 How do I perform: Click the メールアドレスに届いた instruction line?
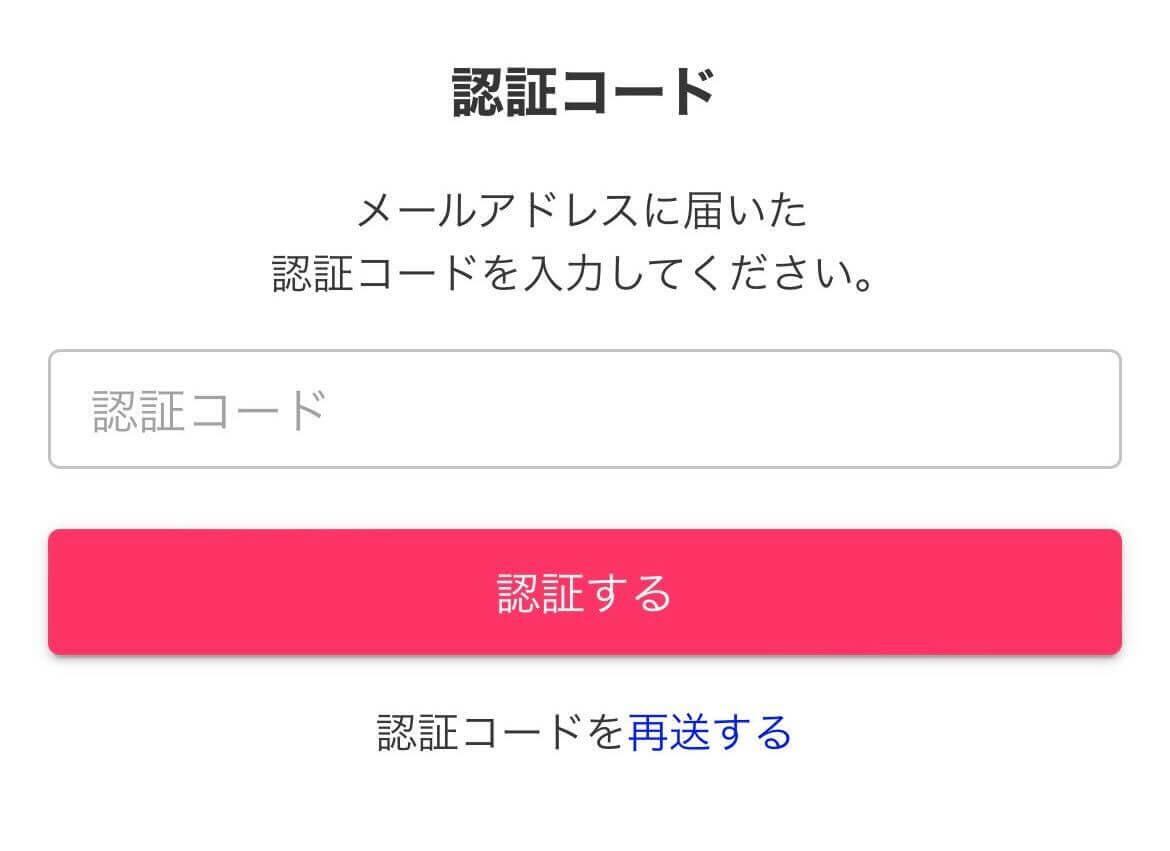point(582,210)
